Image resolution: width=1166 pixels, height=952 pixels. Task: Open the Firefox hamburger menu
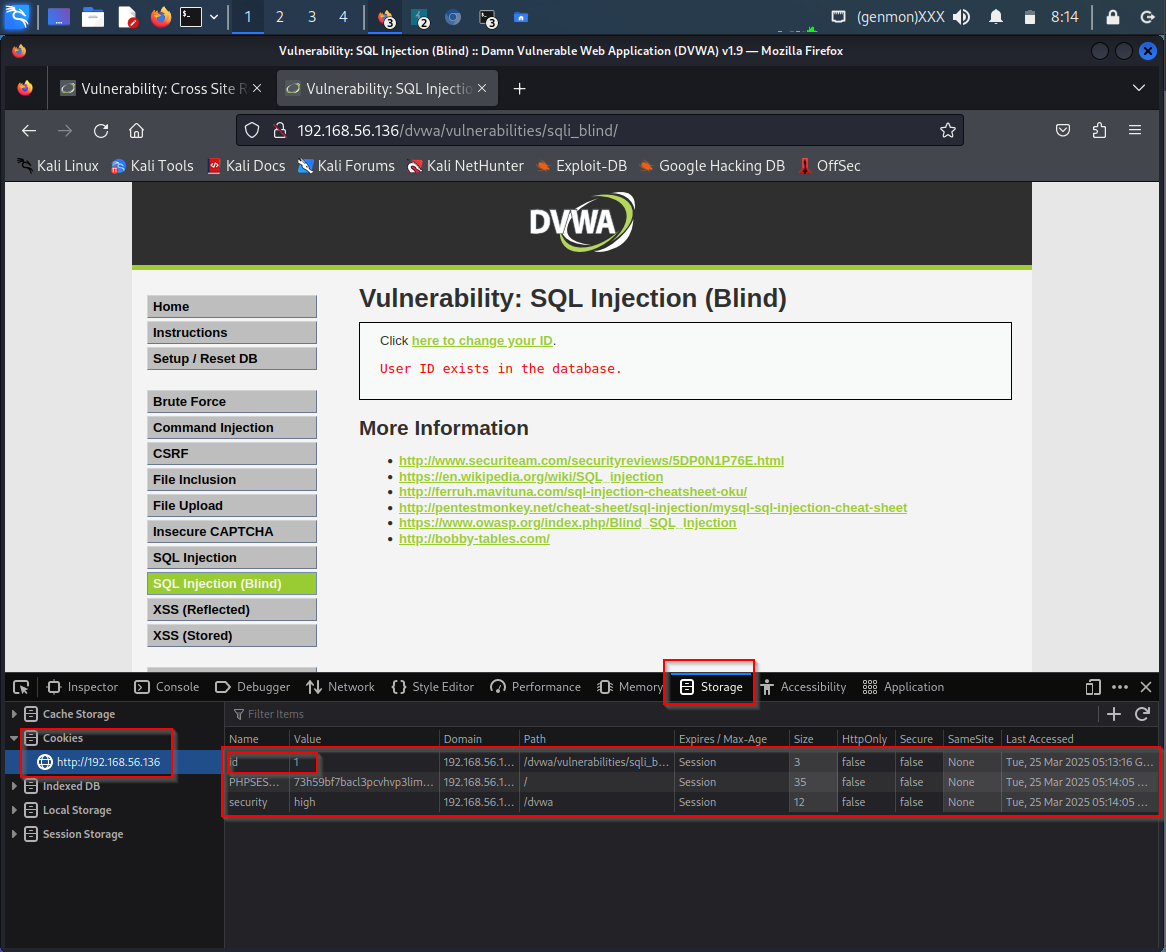click(x=1135, y=131)
